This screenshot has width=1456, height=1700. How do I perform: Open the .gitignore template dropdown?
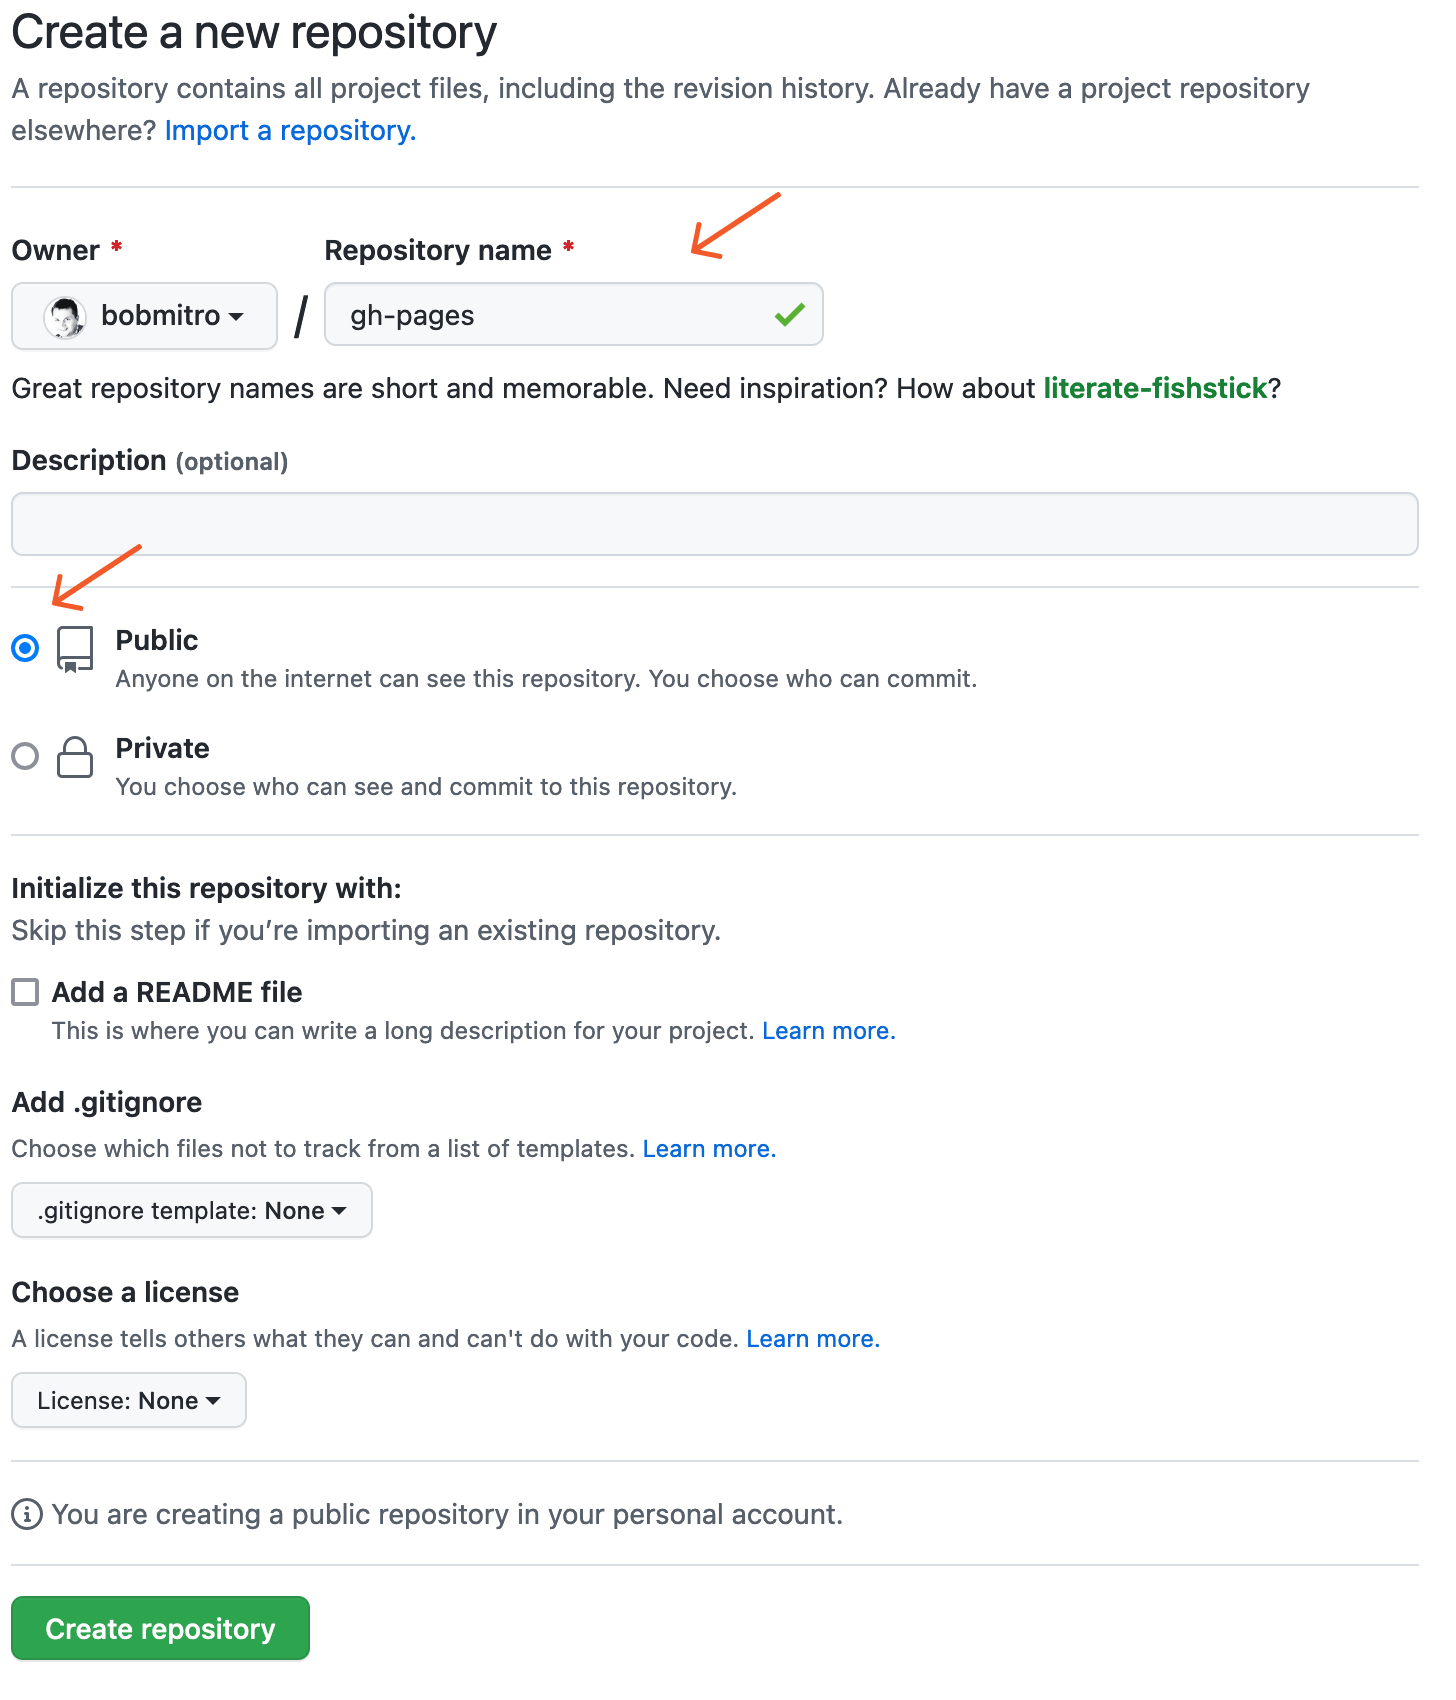191,1210
